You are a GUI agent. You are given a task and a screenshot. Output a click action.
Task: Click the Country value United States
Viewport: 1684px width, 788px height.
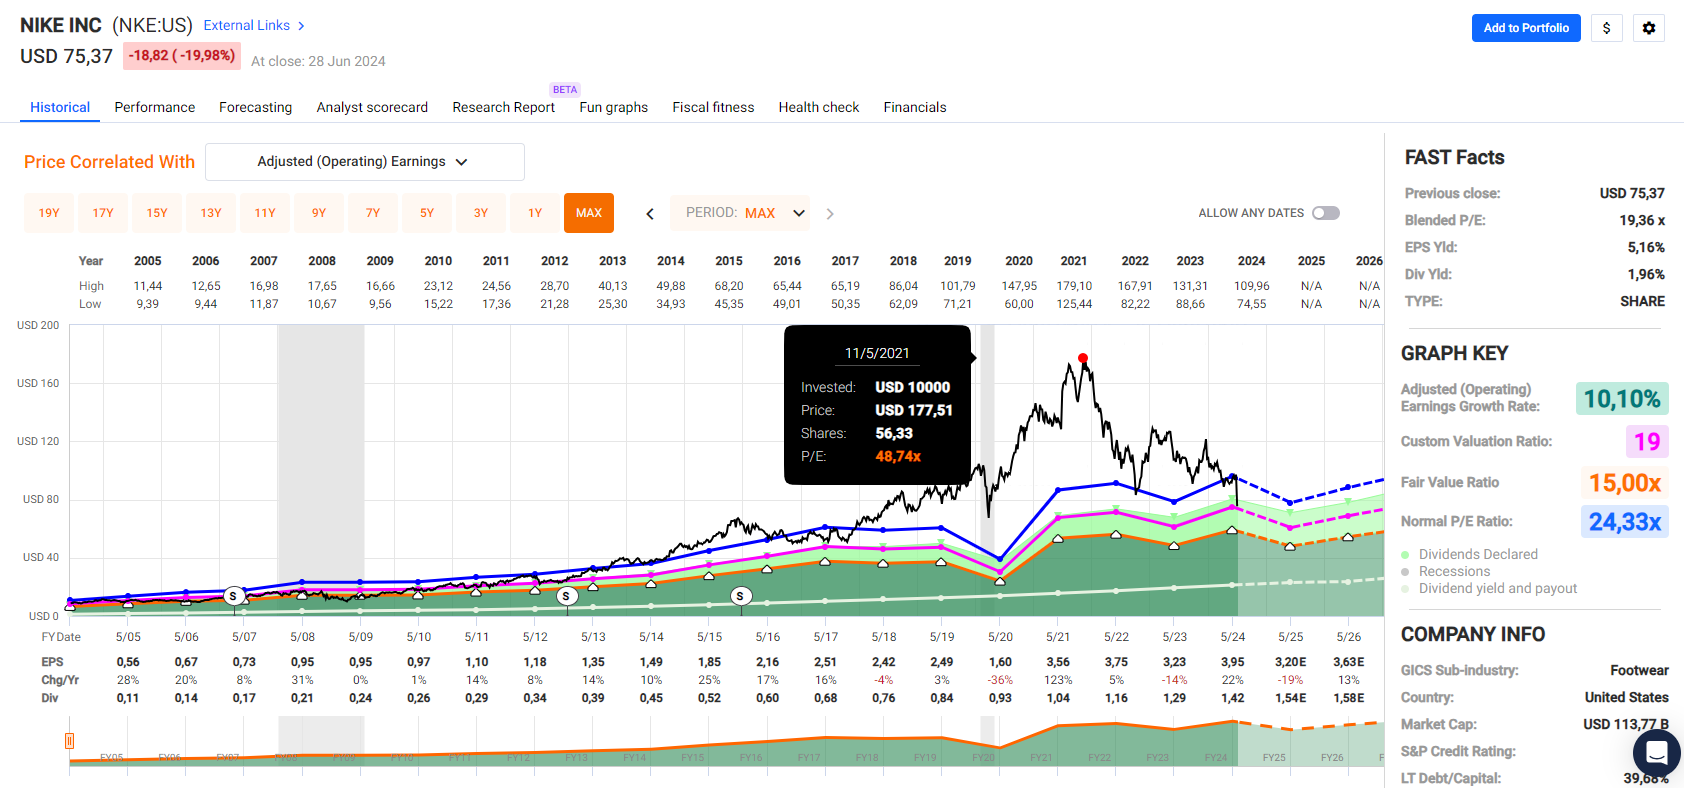click(1626, 697)
